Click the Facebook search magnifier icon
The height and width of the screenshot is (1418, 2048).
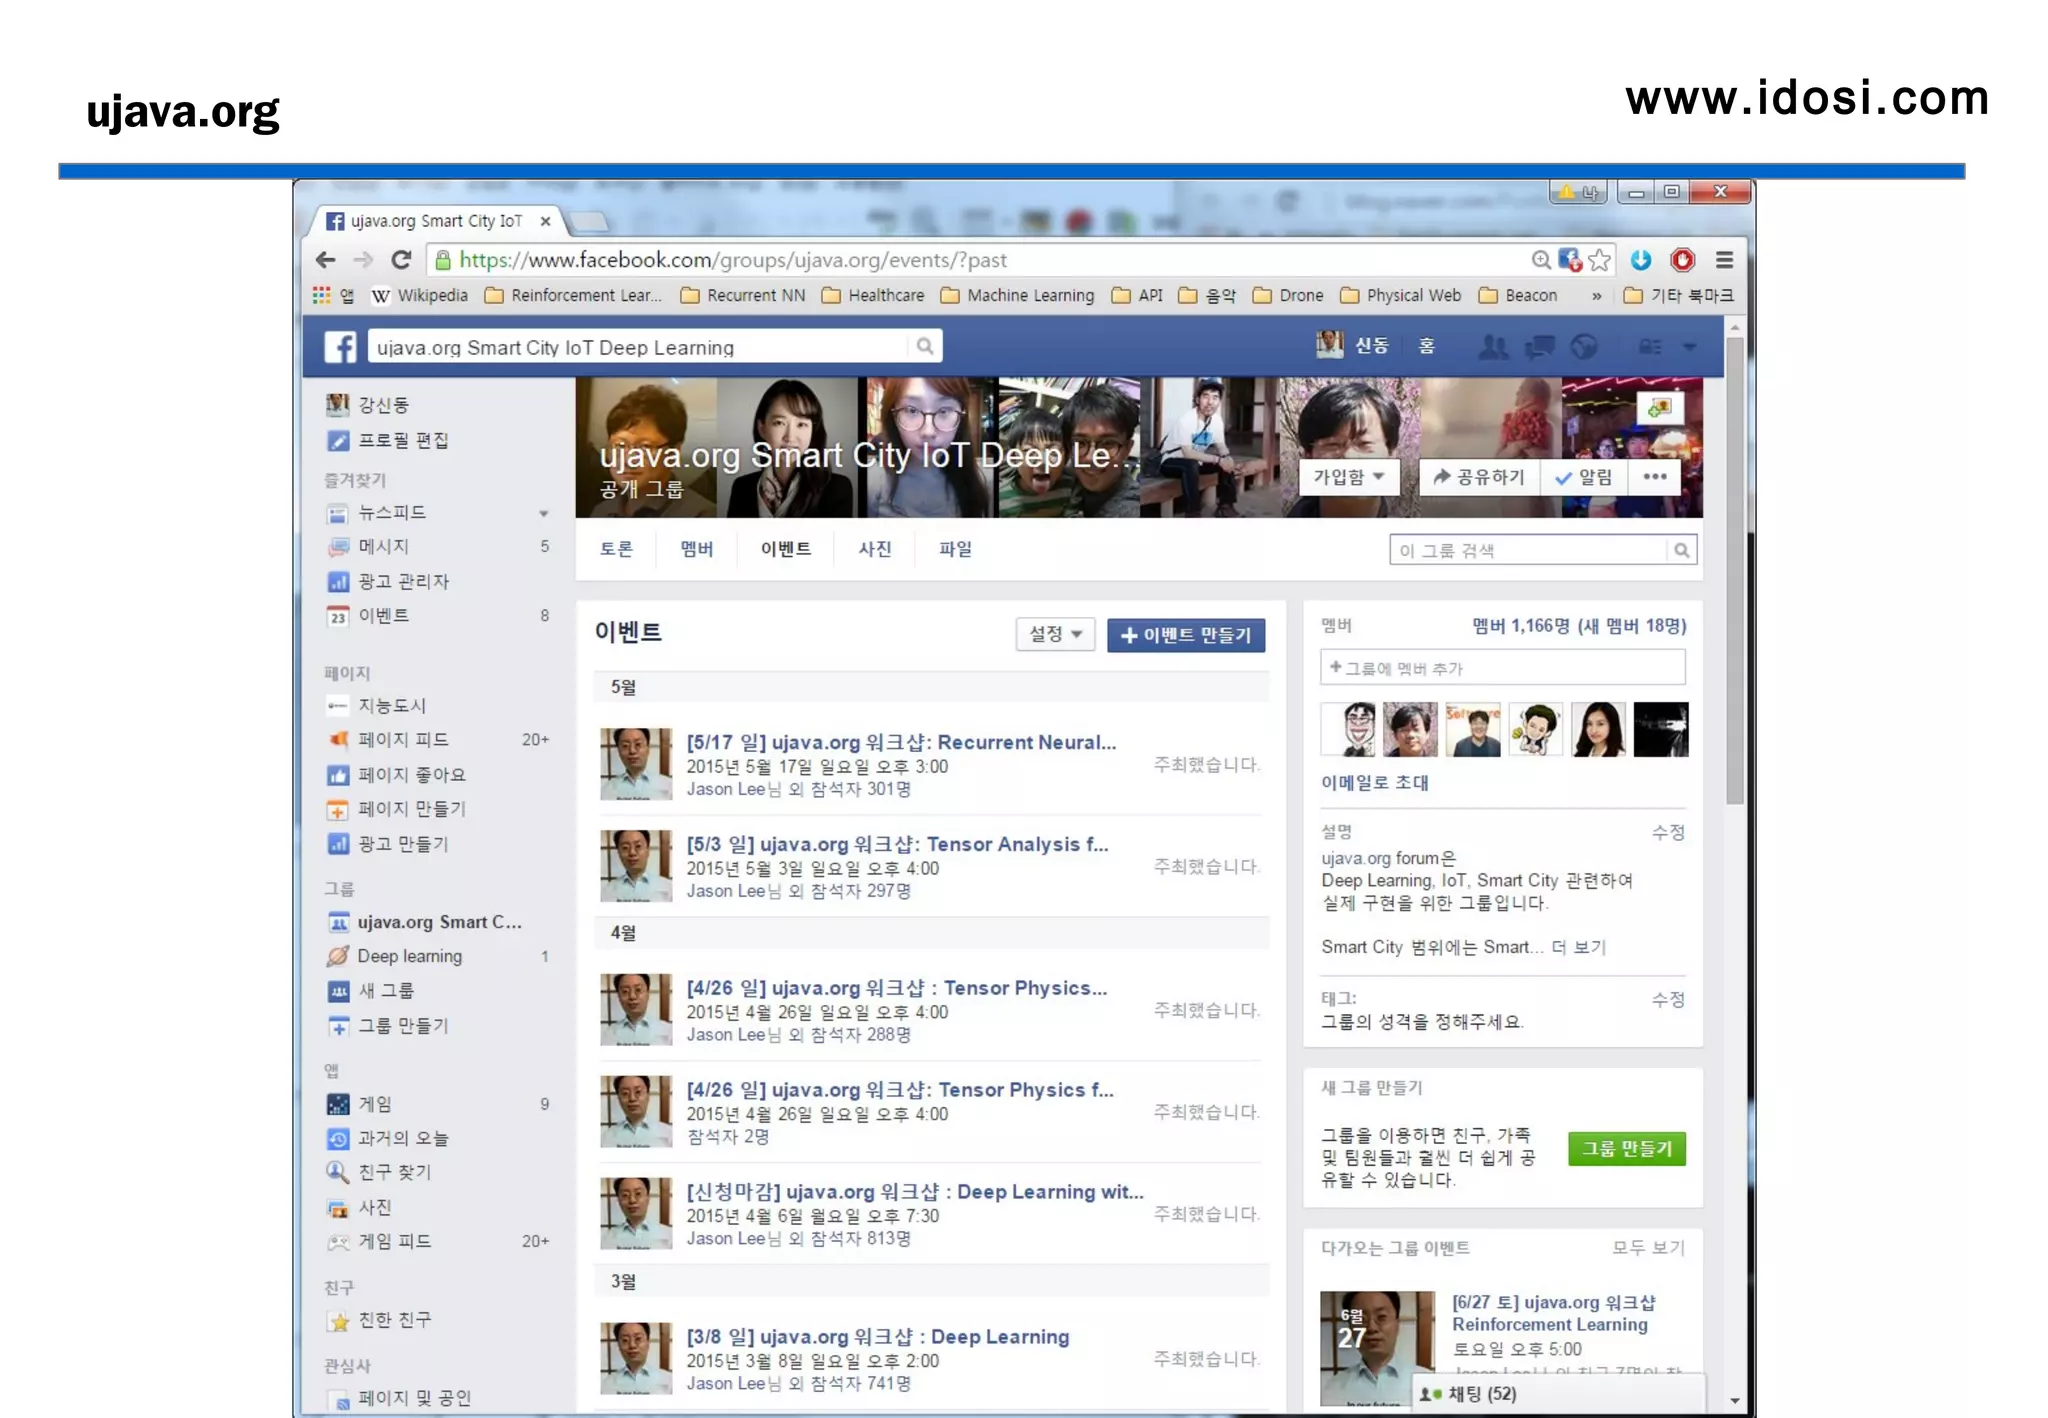925,346
